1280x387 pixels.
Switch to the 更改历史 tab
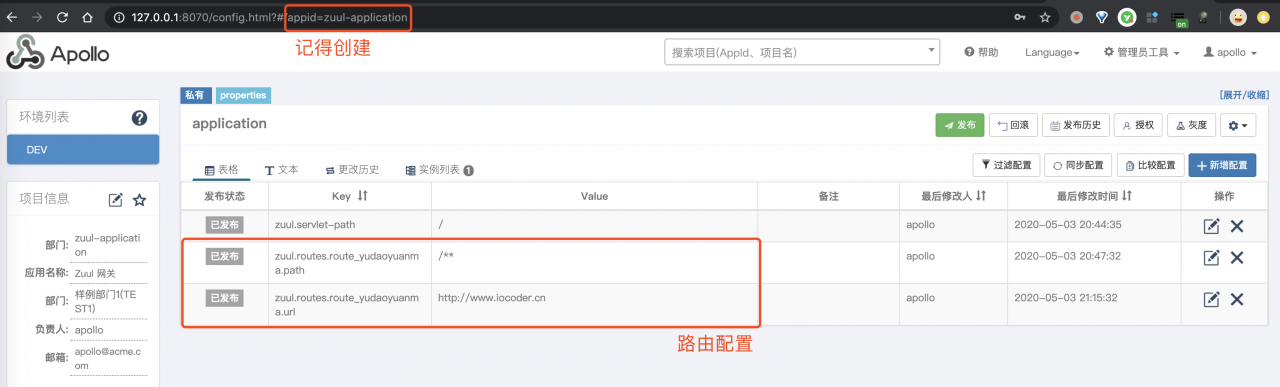[352, 170]
